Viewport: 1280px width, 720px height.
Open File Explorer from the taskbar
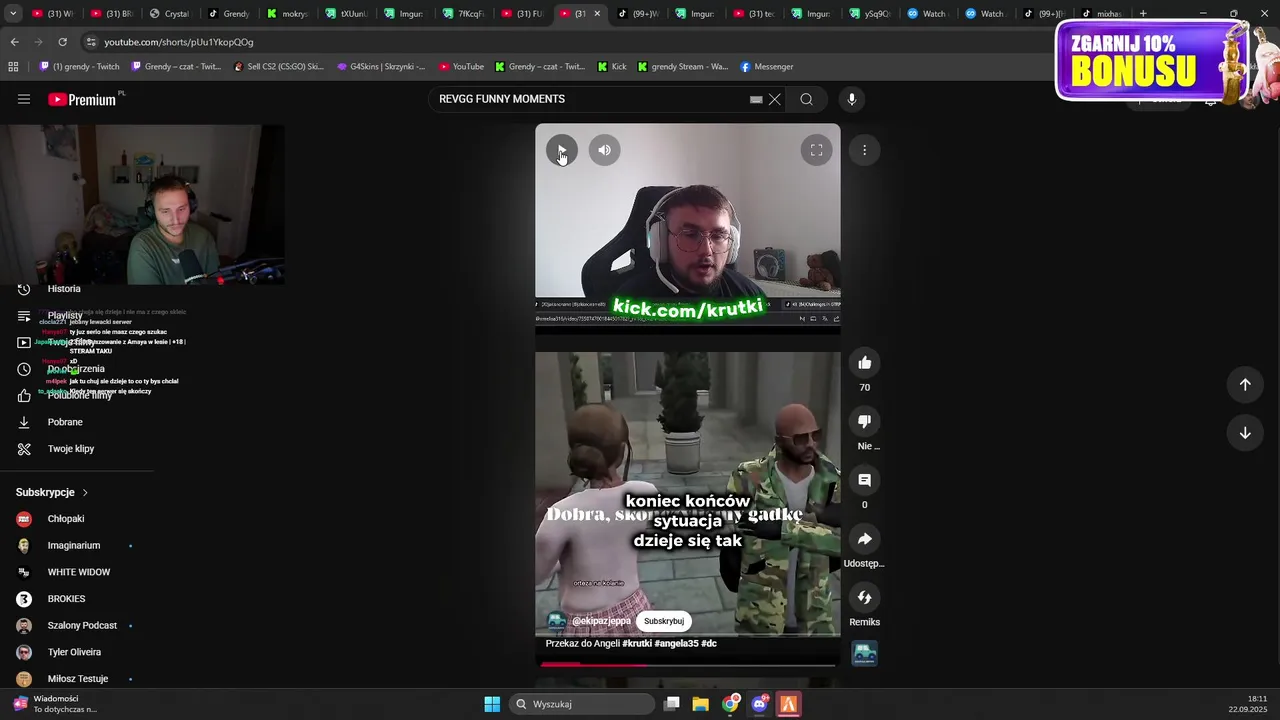point(700,704)
